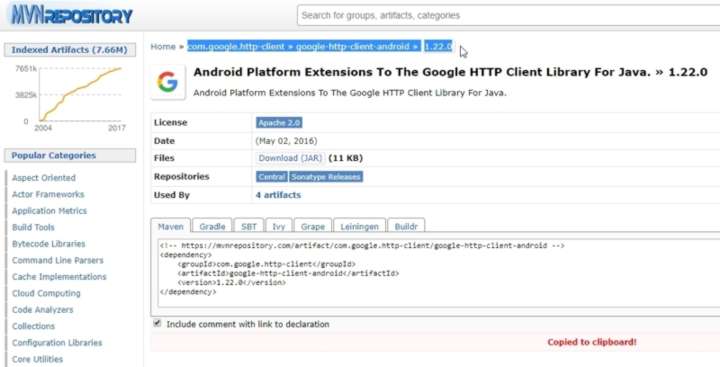The width and height of the screenshot is (720, 367).
Task: Open the Cloud Computing category
Action: point(46,293)
